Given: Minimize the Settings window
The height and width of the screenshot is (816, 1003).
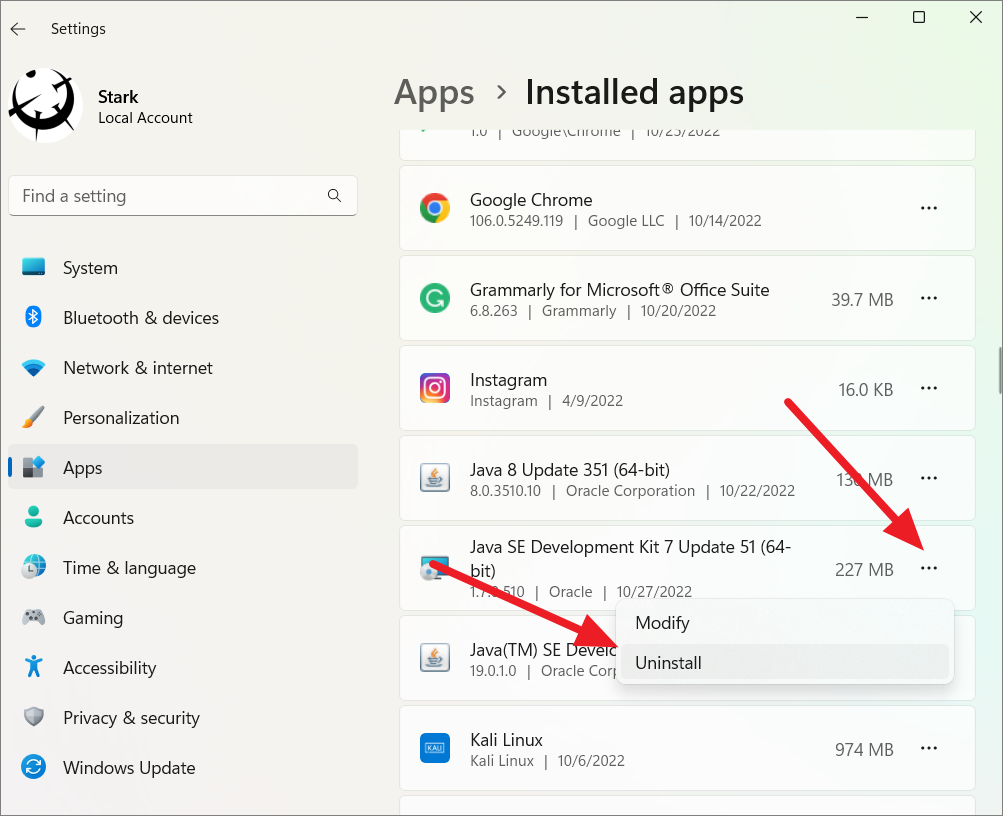Looking at the screenshot, I should (862, 17).
